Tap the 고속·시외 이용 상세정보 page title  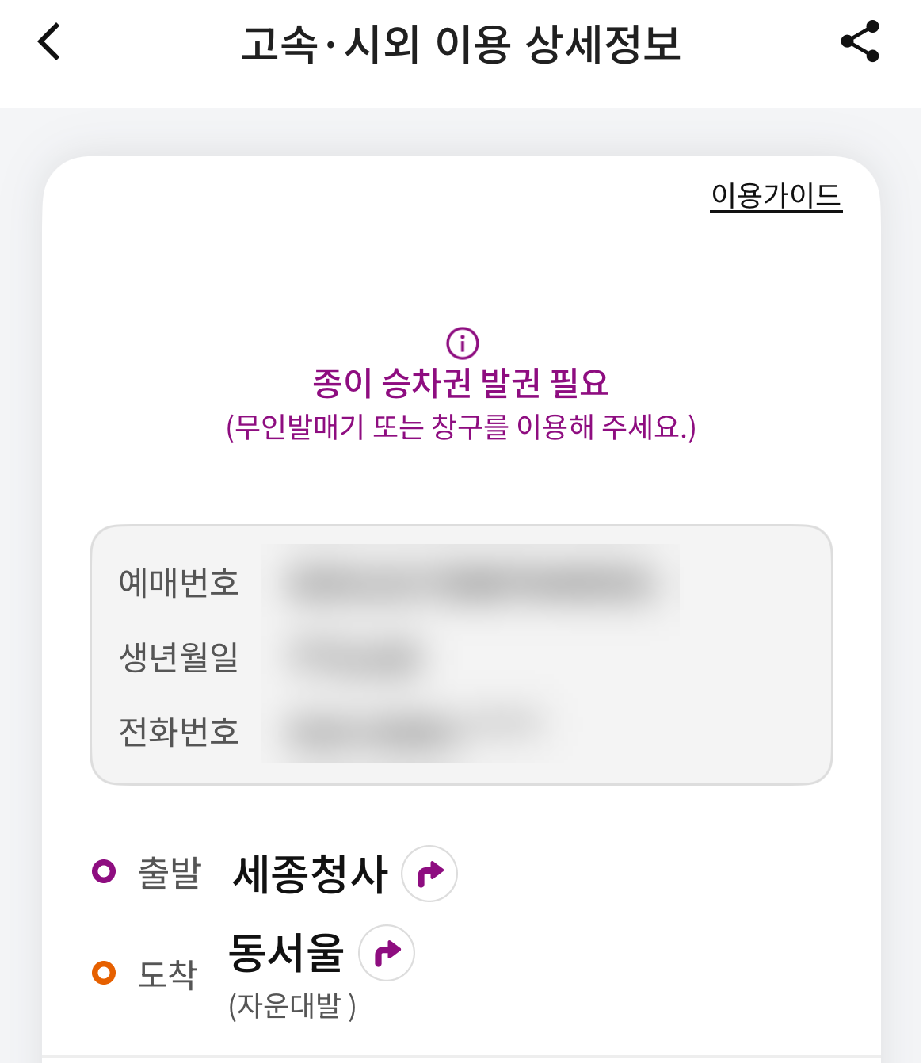461,45
